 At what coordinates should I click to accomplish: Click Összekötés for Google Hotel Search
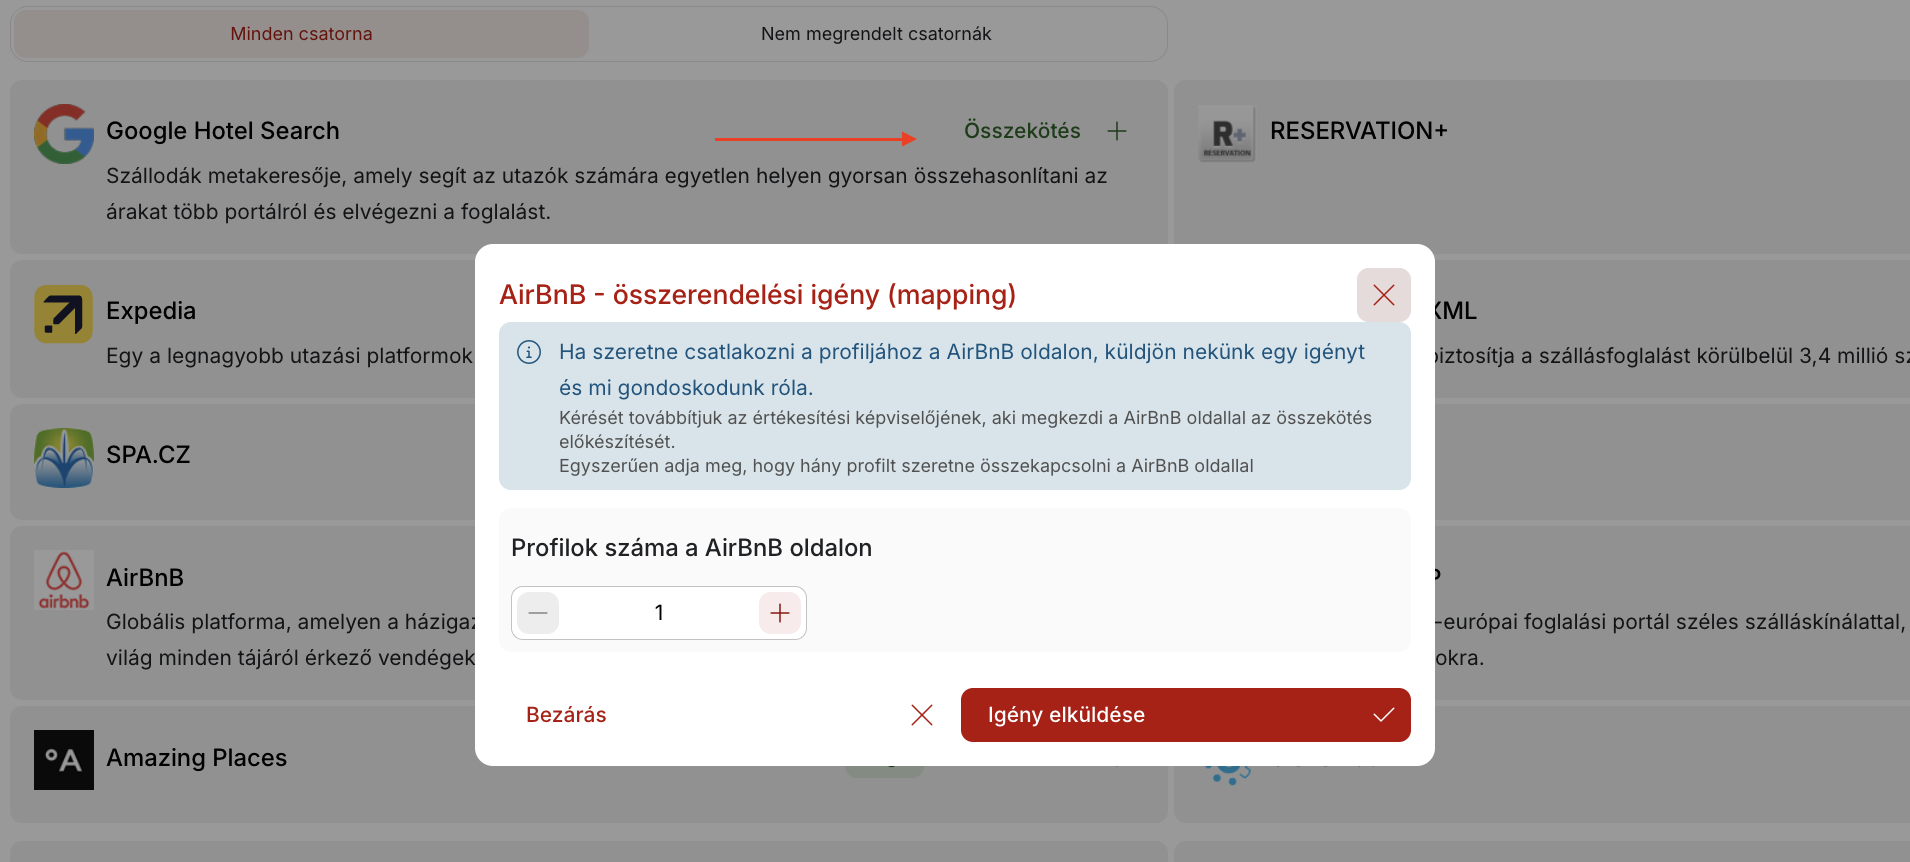click(x=1022, y=131)
